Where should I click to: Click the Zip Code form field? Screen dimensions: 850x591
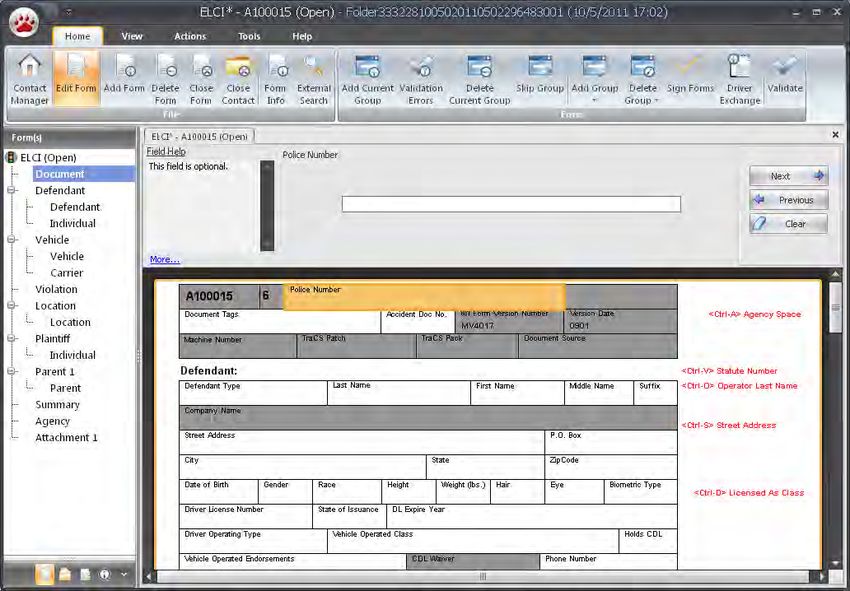coord(611,467)
